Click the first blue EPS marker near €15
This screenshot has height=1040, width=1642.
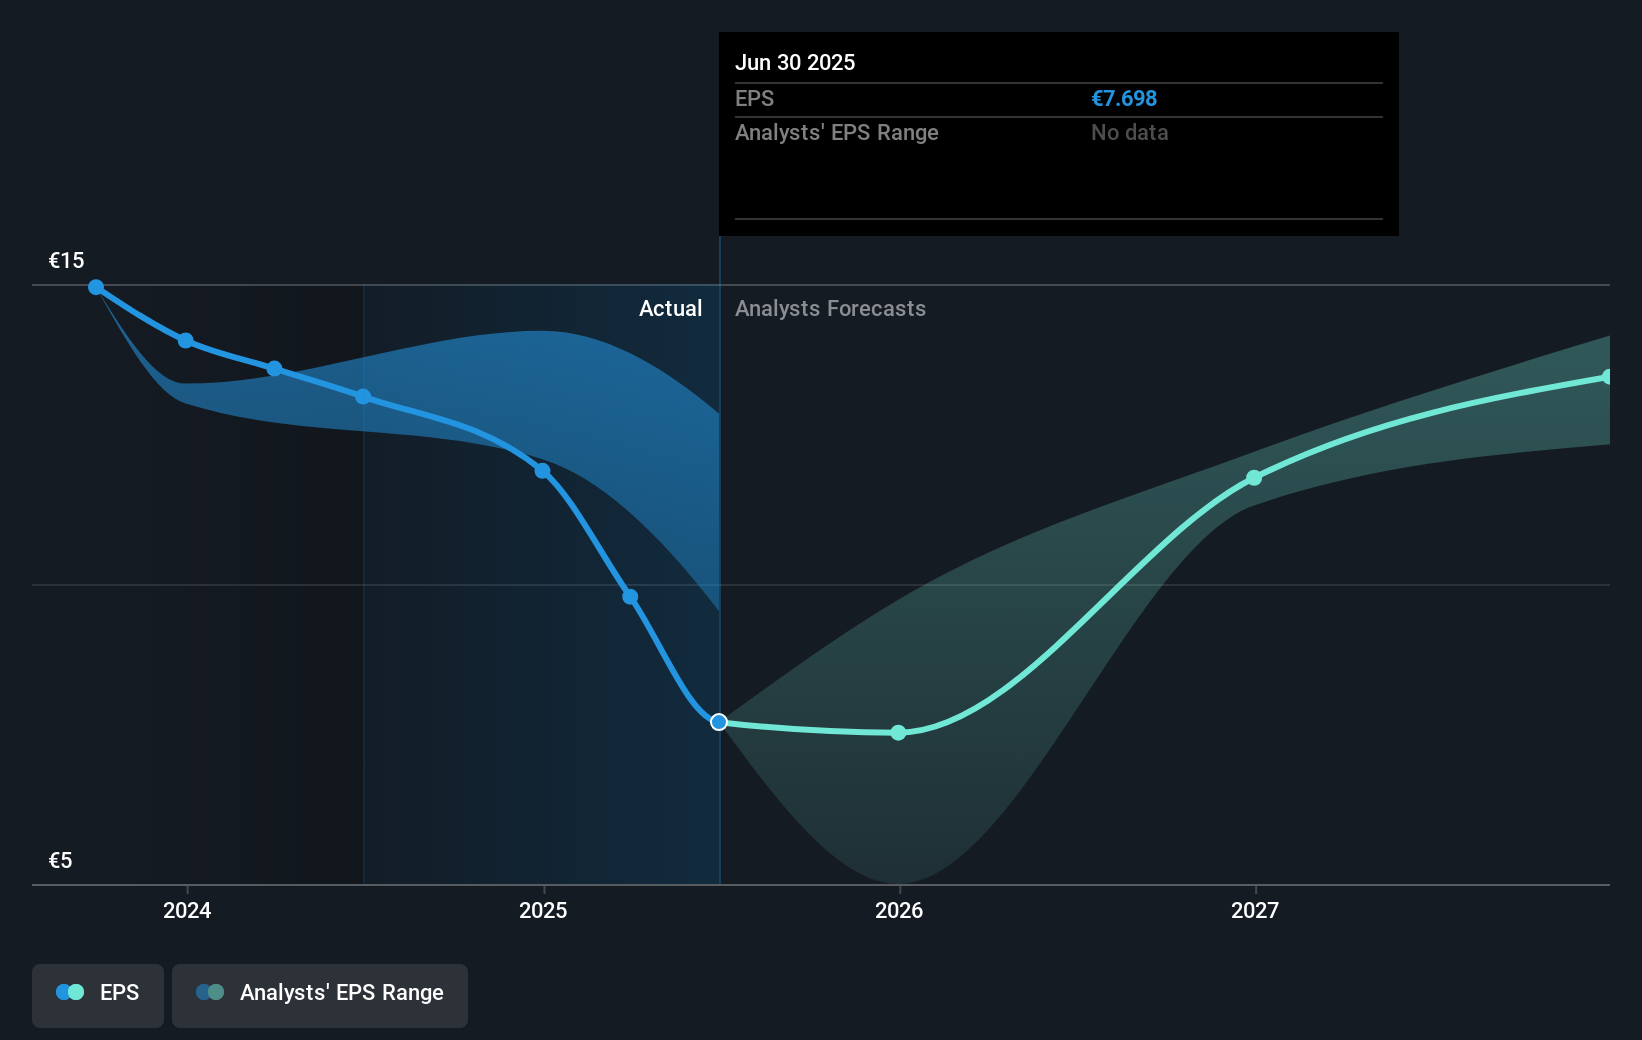tap(96, 287)
